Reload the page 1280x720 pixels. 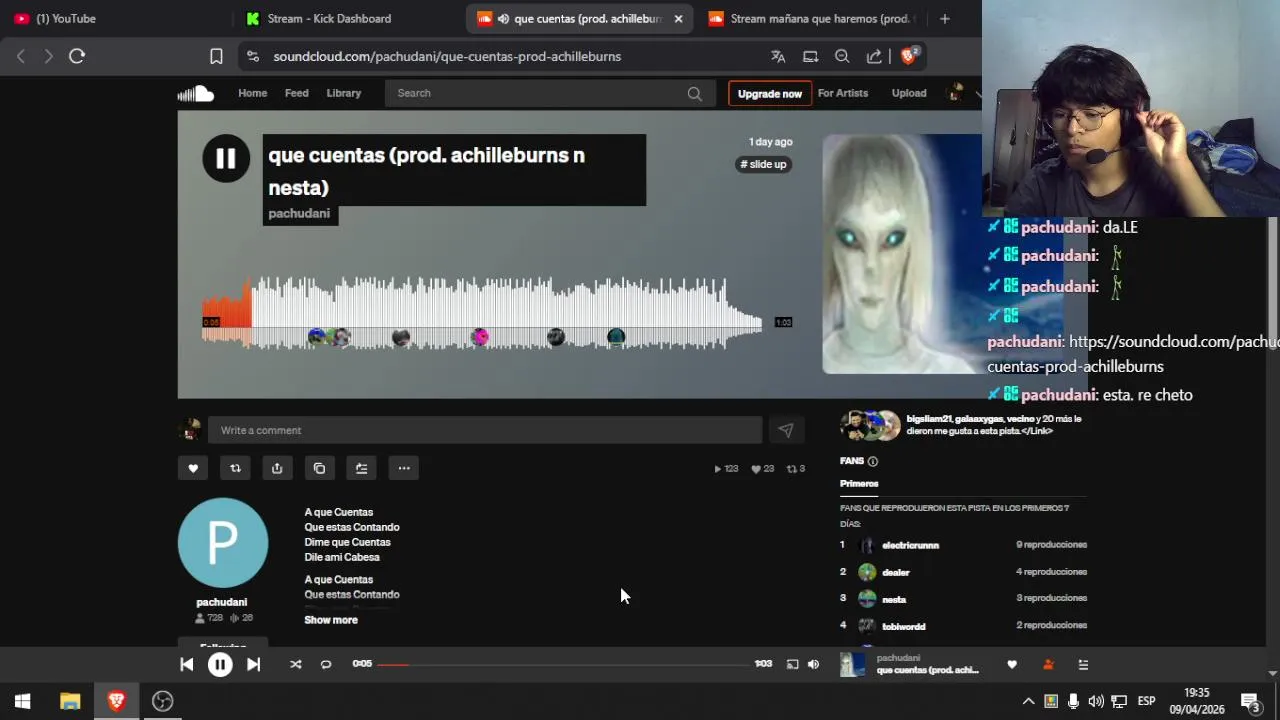pyautogui.click(x=77, y=57)
